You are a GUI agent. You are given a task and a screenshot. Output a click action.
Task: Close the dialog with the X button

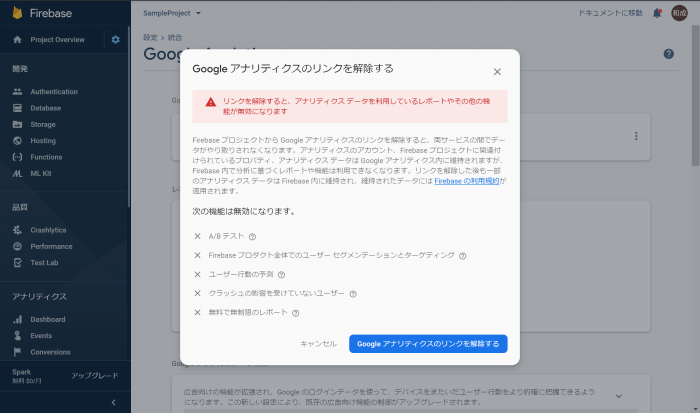pos(497,72)
